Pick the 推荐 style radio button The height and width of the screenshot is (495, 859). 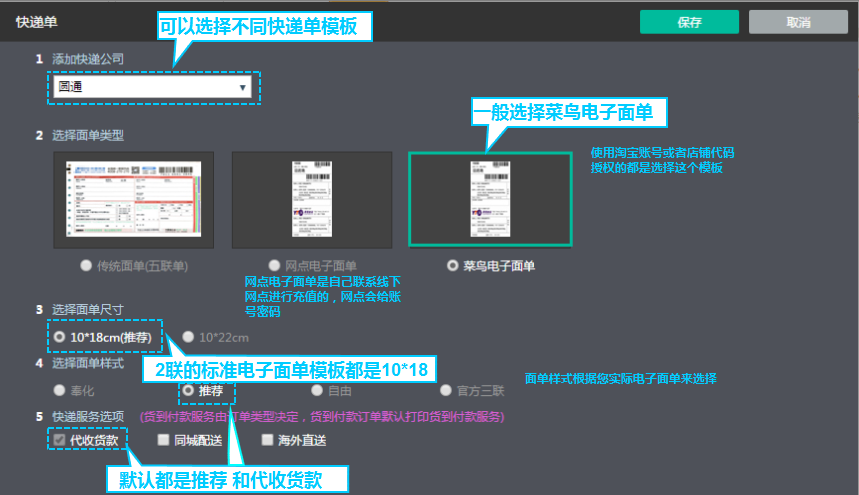pos(188,390)
